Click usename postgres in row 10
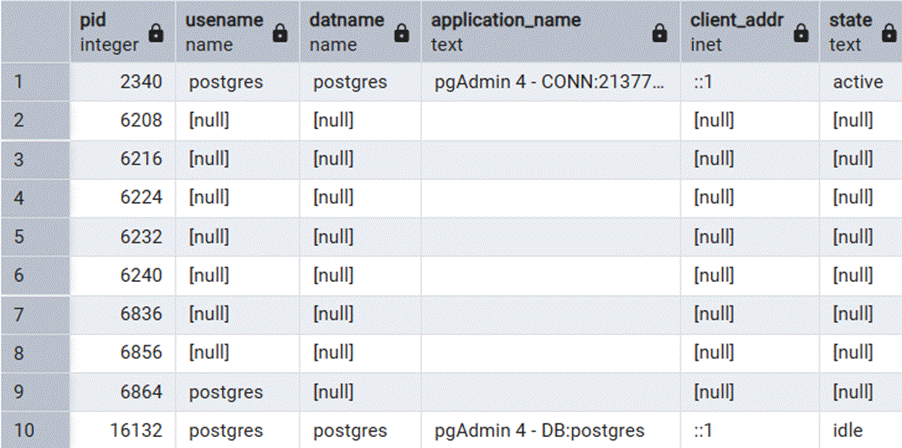 (x=238, y=430)
